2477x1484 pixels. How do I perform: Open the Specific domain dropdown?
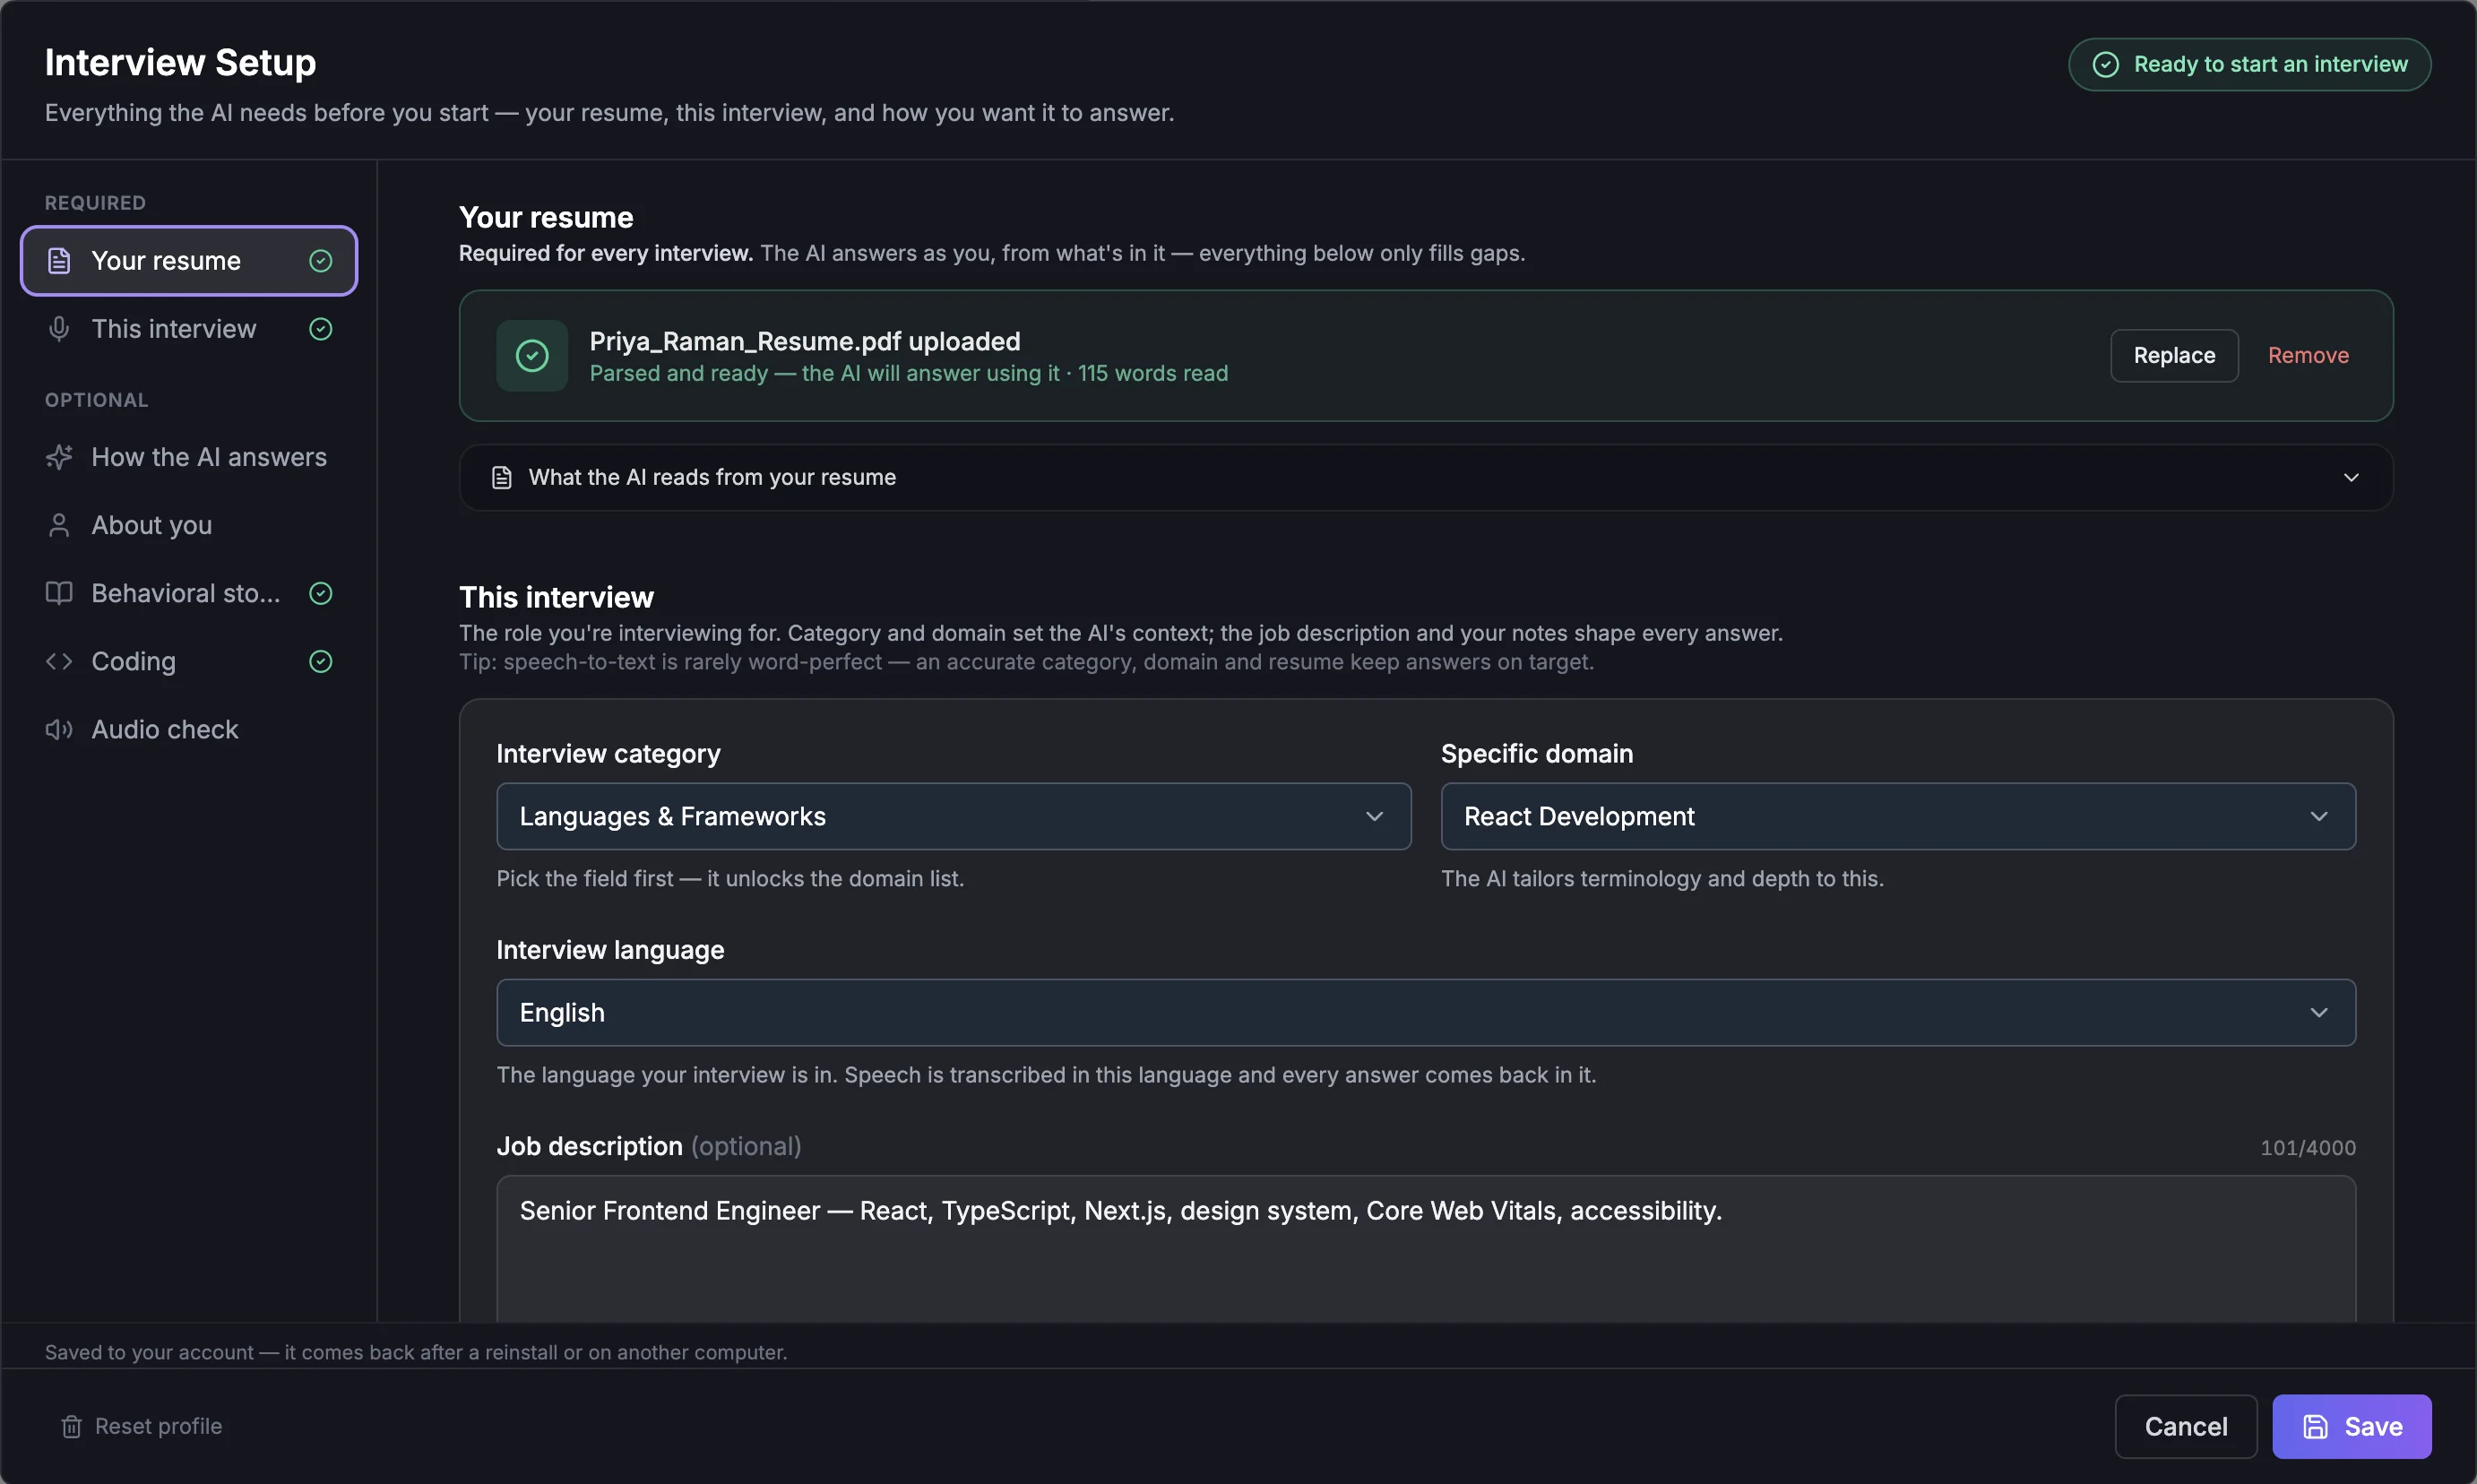pos(1897,816)
